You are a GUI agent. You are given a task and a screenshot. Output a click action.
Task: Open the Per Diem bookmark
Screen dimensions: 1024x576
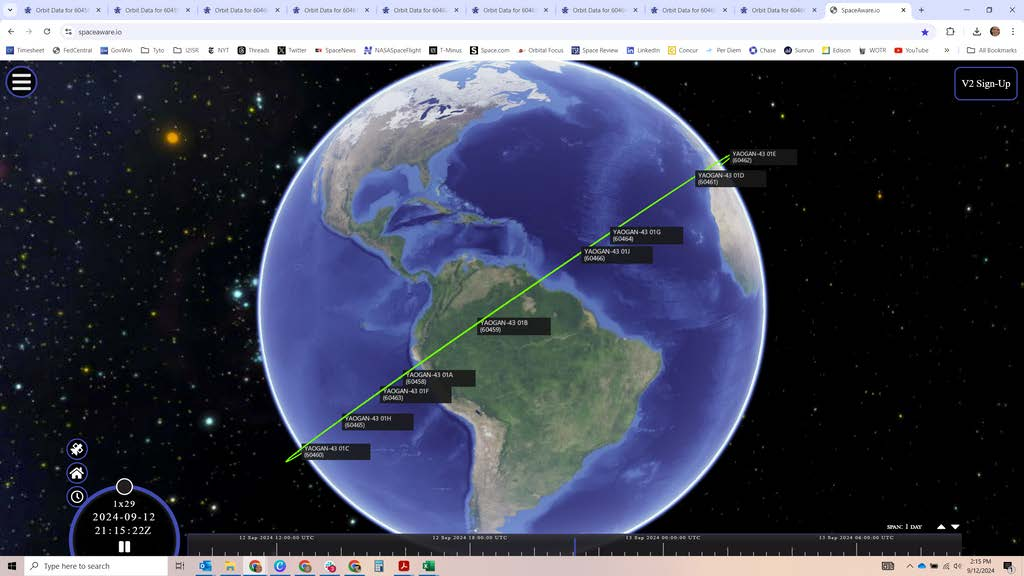[723, 50]
